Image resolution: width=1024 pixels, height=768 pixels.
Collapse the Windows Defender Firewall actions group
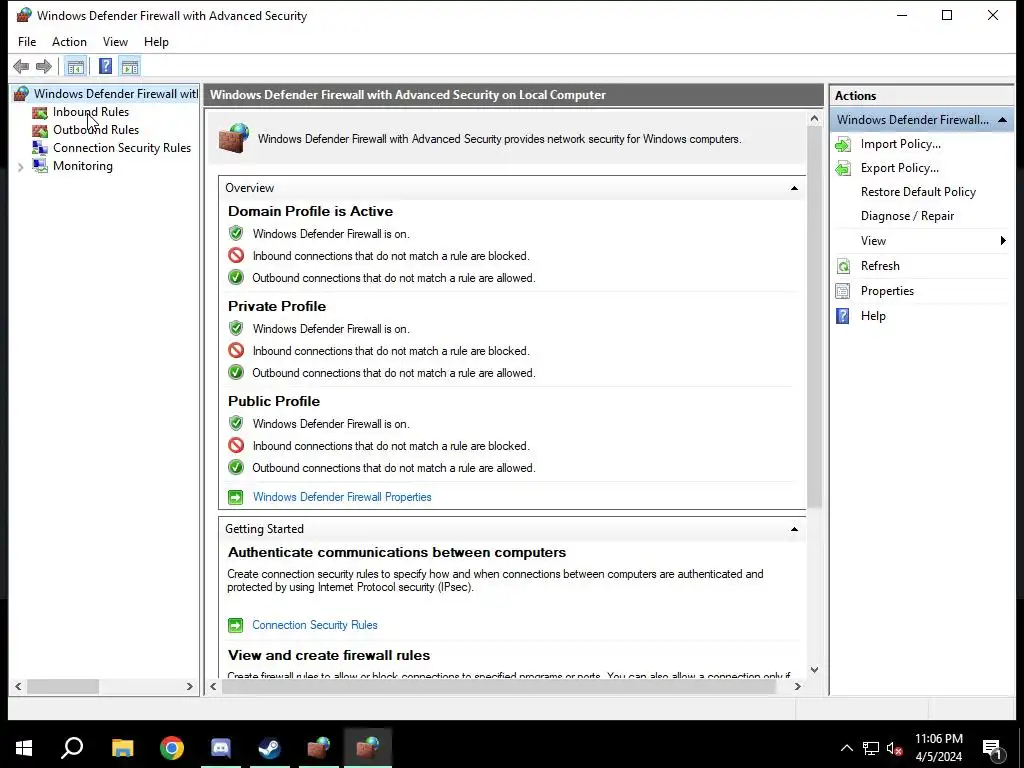1002,120
